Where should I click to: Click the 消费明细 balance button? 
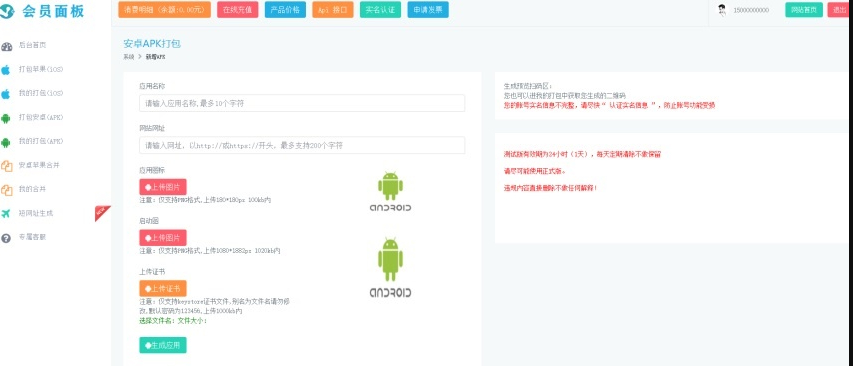coord(164,10)
